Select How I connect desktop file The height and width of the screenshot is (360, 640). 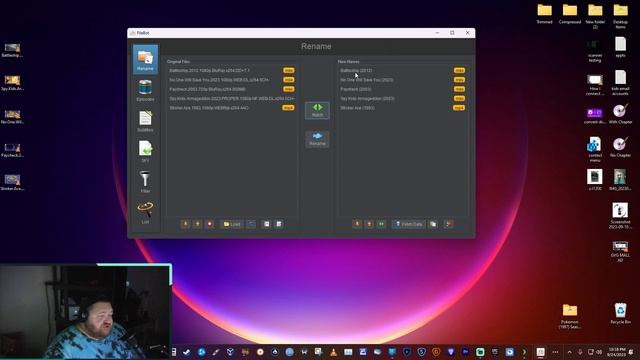pos(595,83)
